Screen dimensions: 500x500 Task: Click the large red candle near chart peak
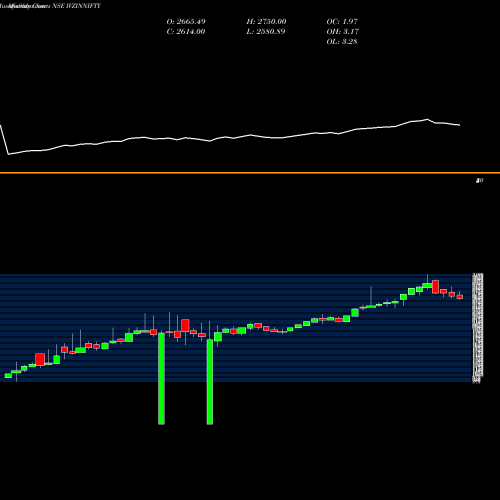pos(436,287)
